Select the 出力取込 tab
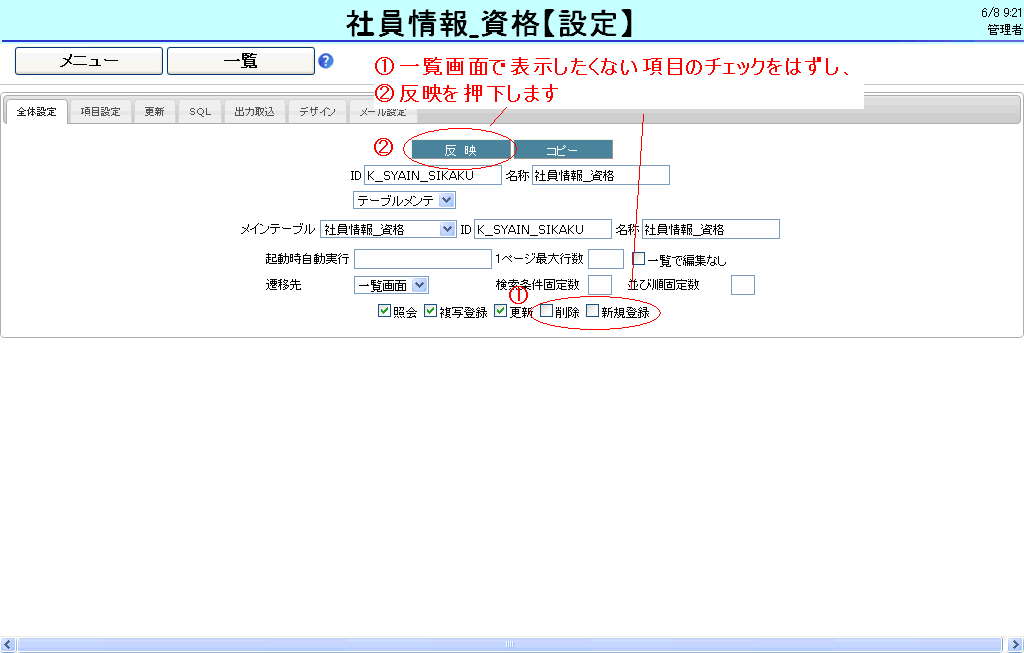 [x=254, y=112]
